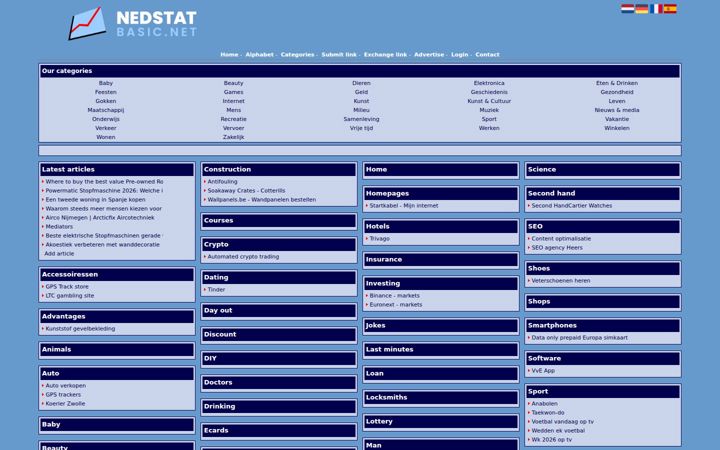Open Second HandCartier Watches link
Viewport: 720px width, 450px height.
572,206
